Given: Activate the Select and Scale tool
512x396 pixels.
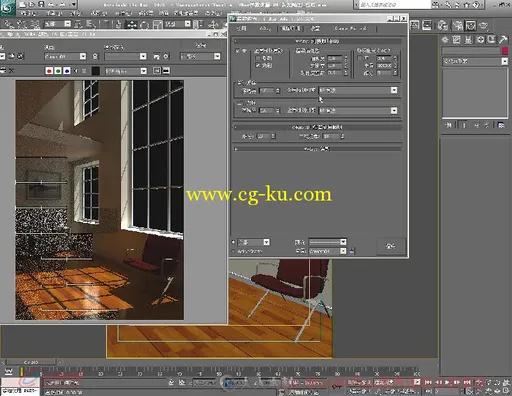Looking at the screenshot, I should pos(157,24).
